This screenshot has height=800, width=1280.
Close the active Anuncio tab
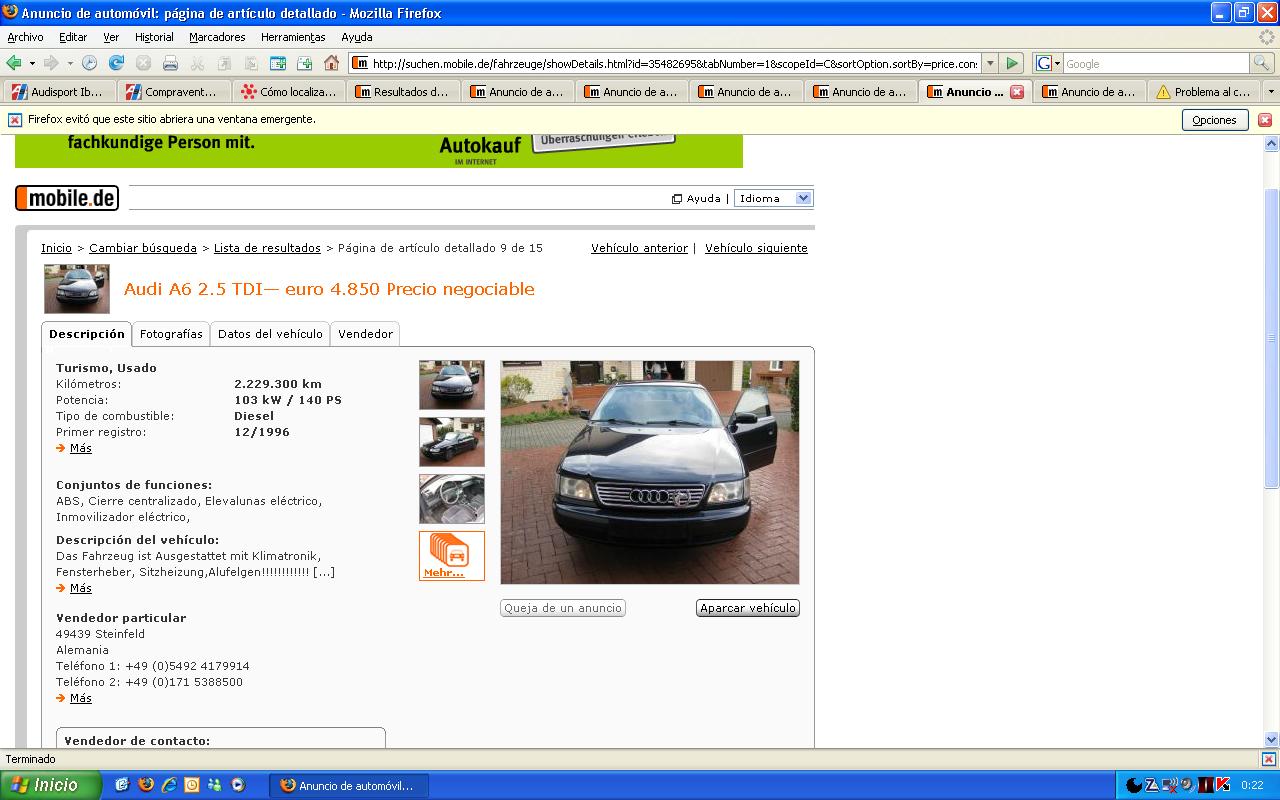[1017, 92]
